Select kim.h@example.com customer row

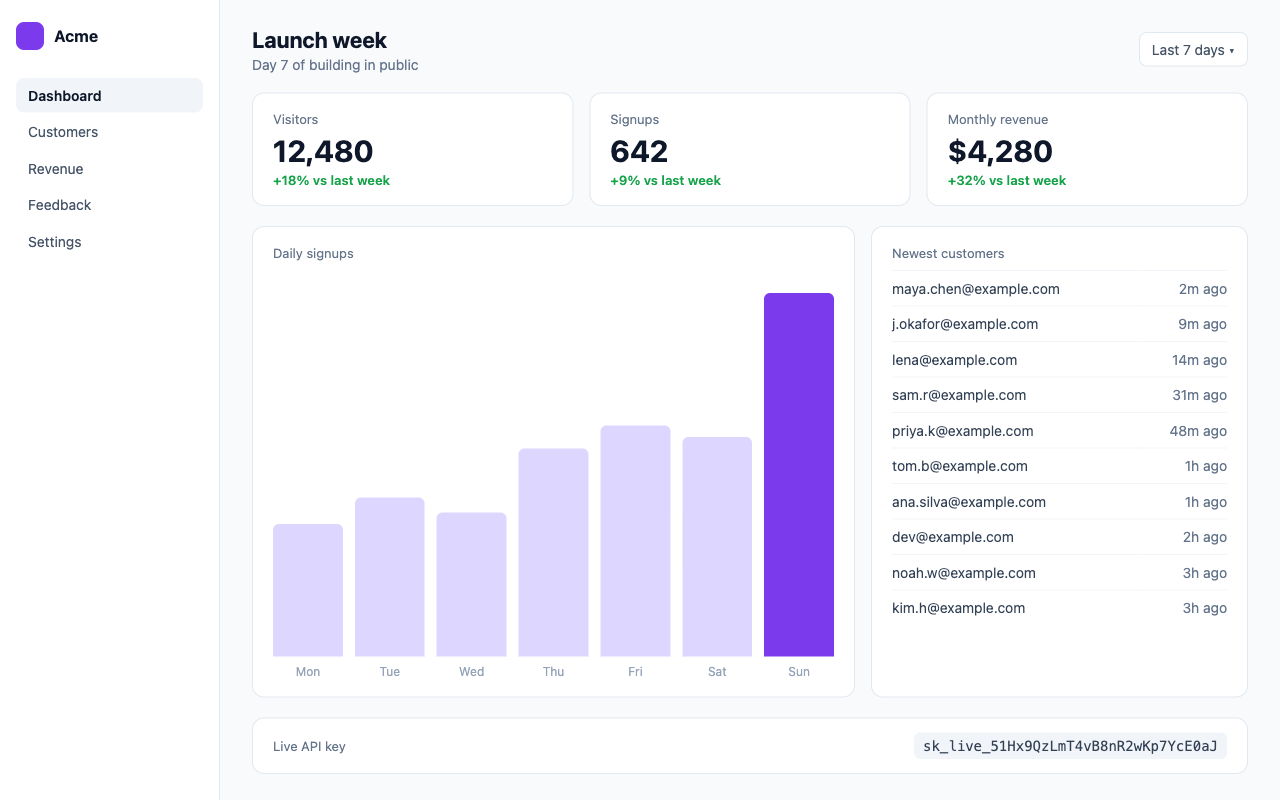[x=1059, y=608]
